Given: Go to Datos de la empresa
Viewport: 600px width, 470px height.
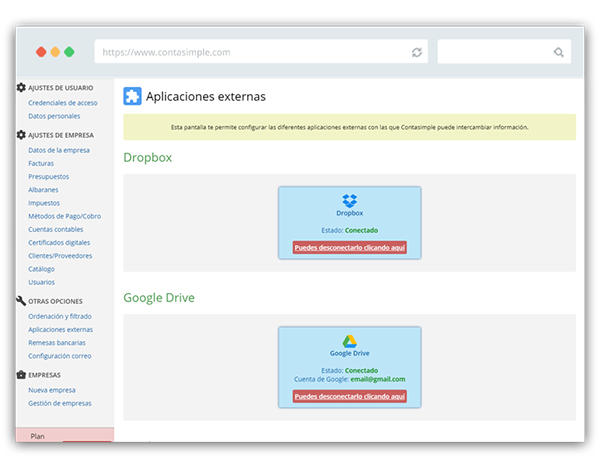Looking at the screenshot, I should point(59,150).
